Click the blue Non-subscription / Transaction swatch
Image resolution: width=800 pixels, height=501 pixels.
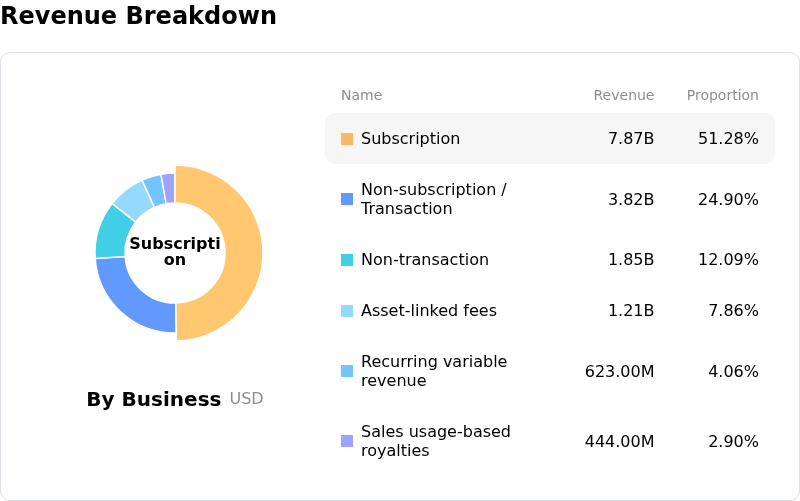pos(347,199)
